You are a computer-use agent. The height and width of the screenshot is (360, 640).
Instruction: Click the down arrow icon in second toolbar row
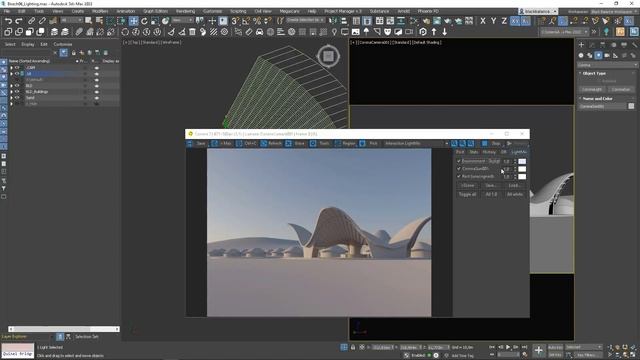pyautogui.click(x=444, y=32)
